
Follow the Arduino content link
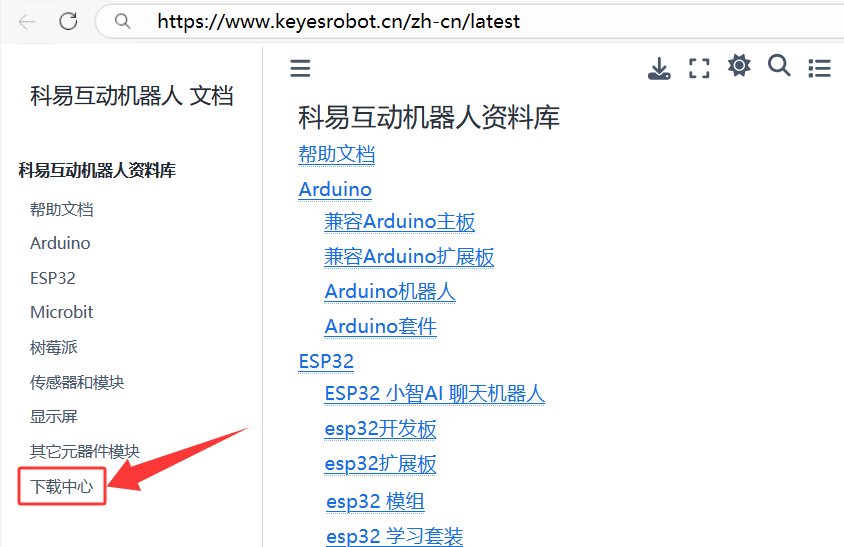(x=335, y=190)
